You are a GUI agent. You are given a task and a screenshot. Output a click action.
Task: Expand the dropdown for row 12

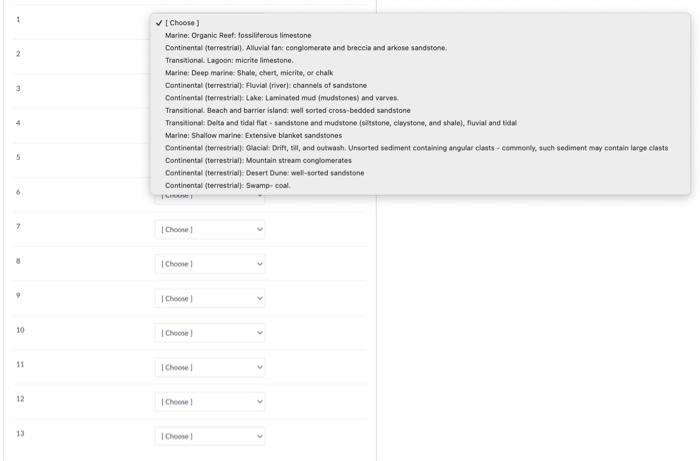[x=210, y=402]
